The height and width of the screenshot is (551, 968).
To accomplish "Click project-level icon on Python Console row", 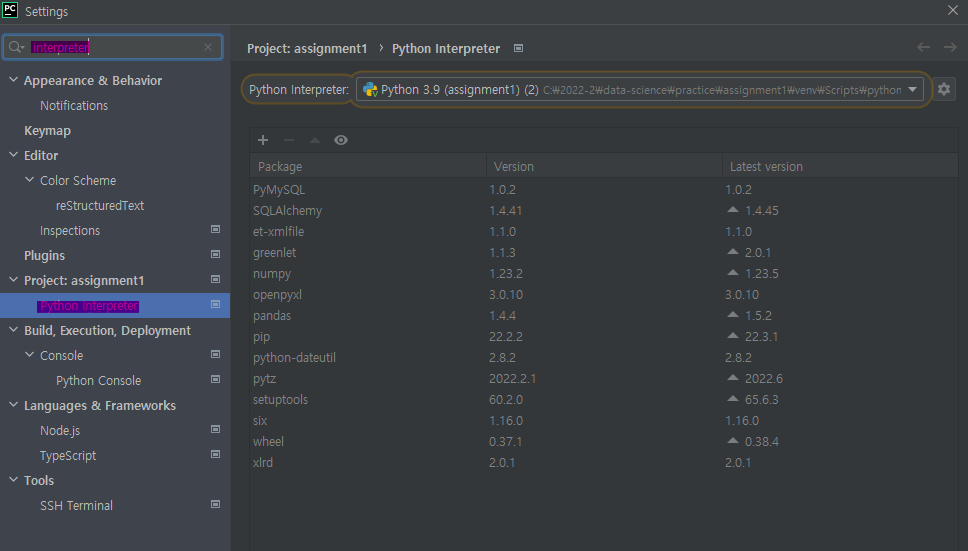I will tap(215, 379).
